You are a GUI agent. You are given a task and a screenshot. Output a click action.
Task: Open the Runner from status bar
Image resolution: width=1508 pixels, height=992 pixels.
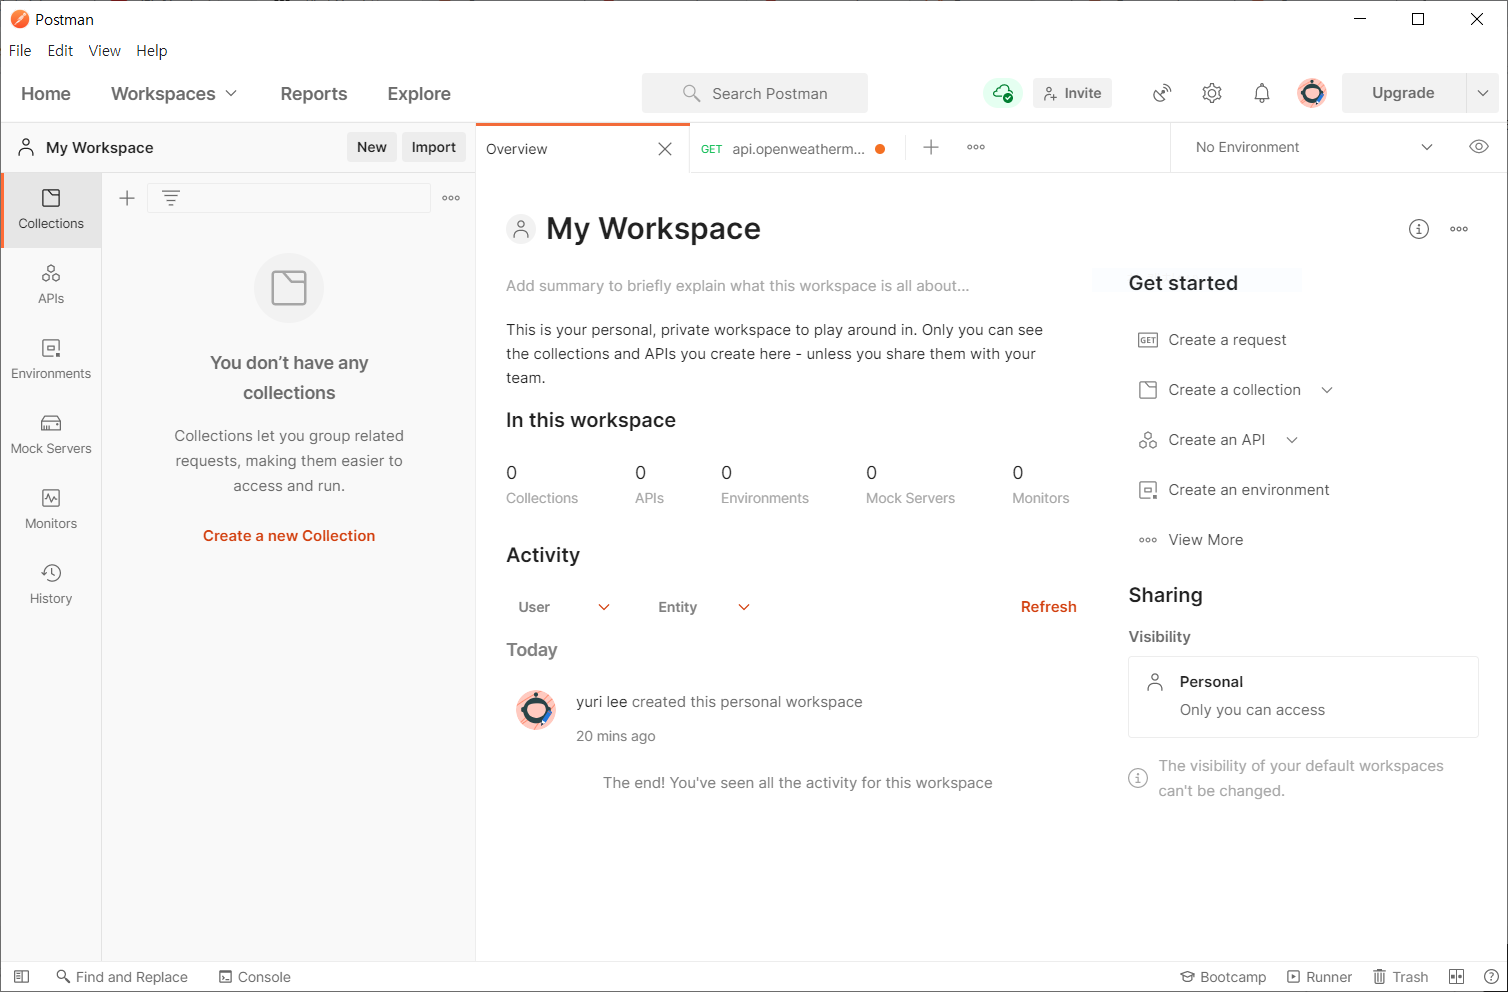pyautogui.click(x=1319, y=977)
